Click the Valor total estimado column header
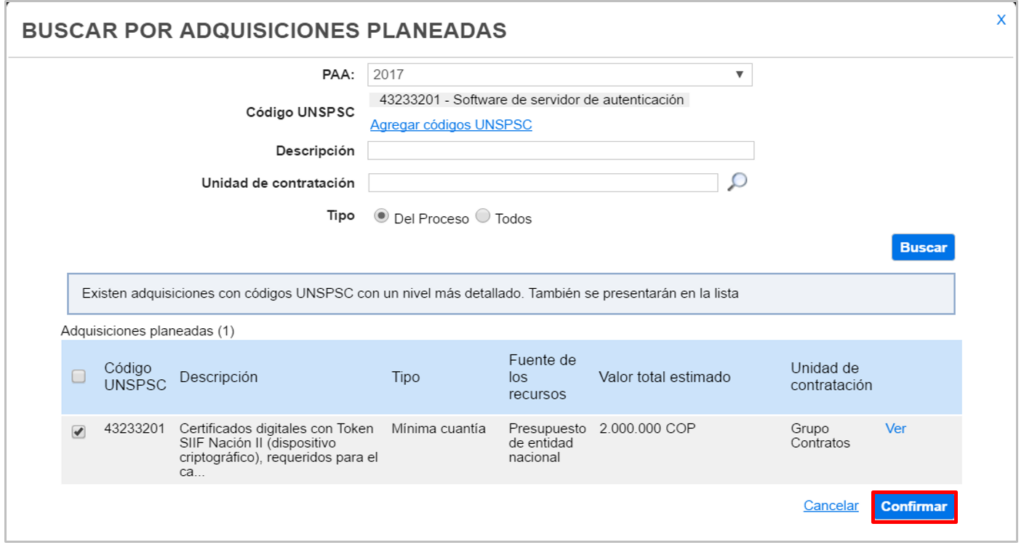This screenshot has height=545, width=1024. (x=664, y=377)
